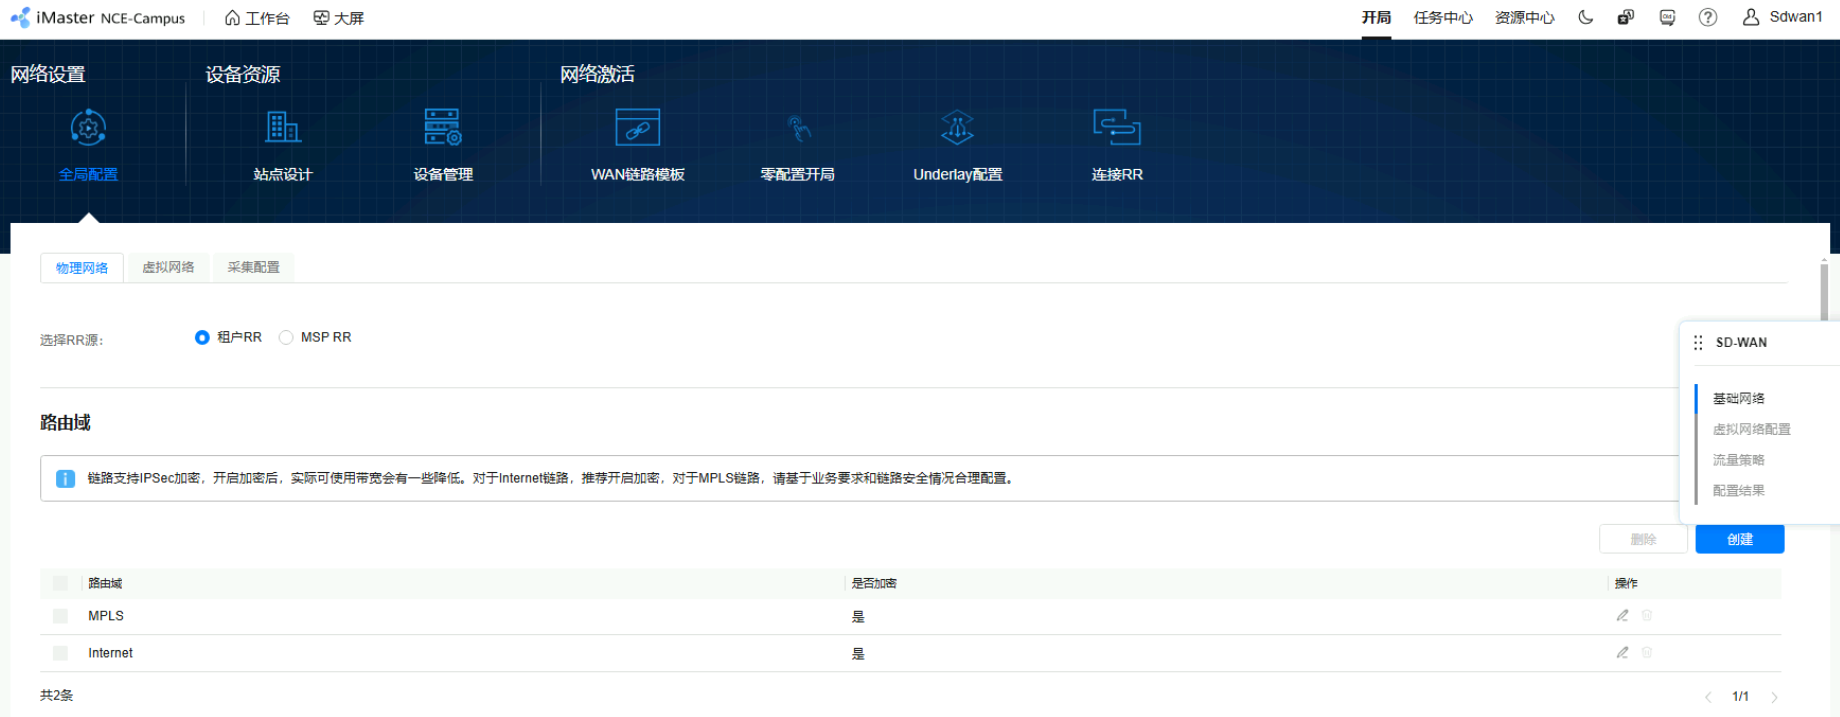Check the MPLS row checkbox
Screen dimensions: 1840x717
coord(61,616)
